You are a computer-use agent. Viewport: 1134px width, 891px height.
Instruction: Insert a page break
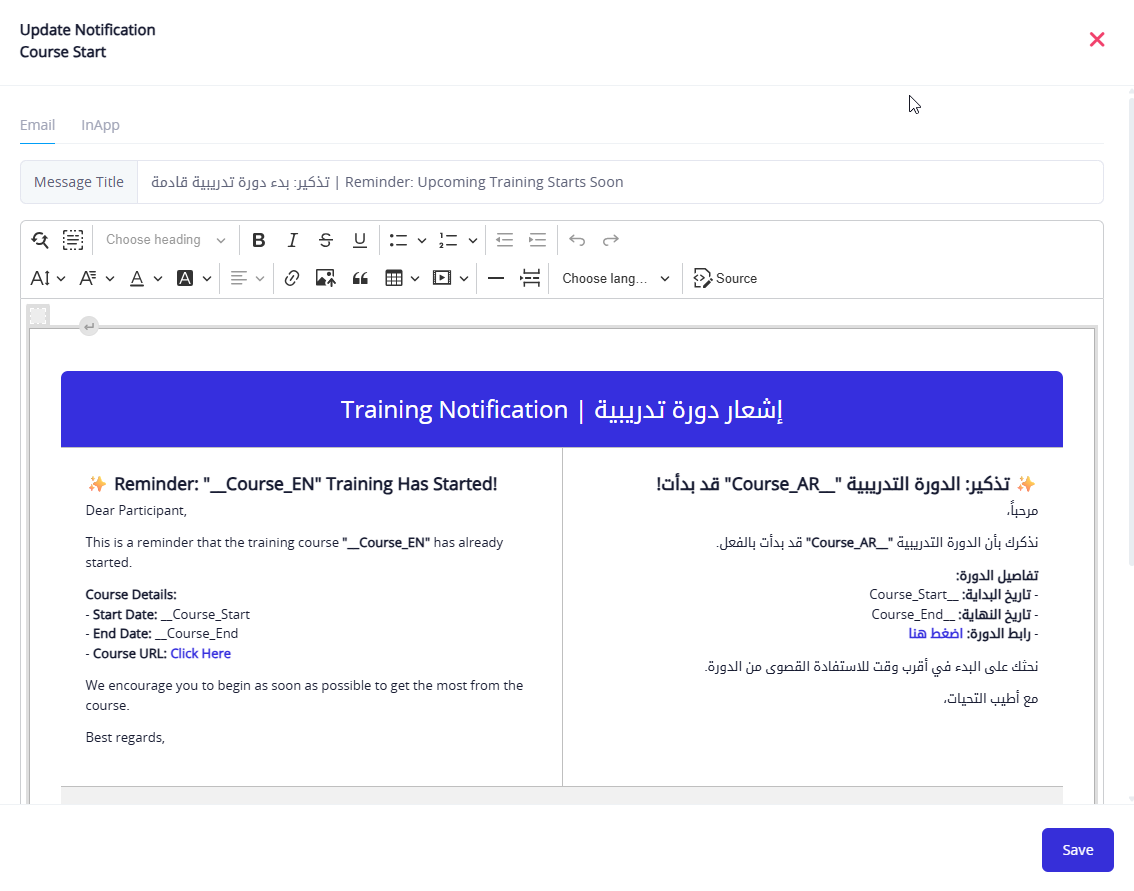point(530,279)
